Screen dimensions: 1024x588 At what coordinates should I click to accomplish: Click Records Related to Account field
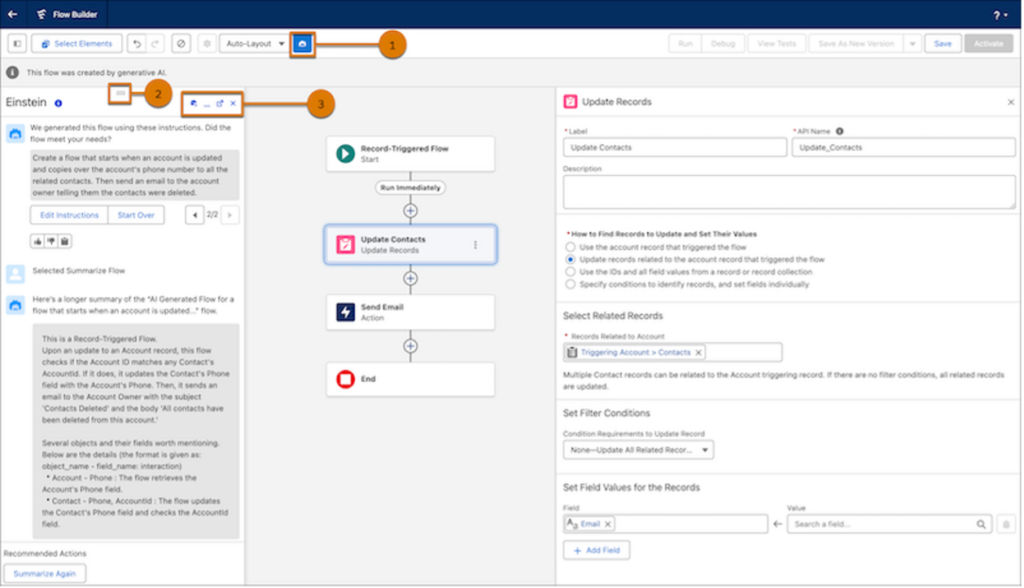click(672, 353)
